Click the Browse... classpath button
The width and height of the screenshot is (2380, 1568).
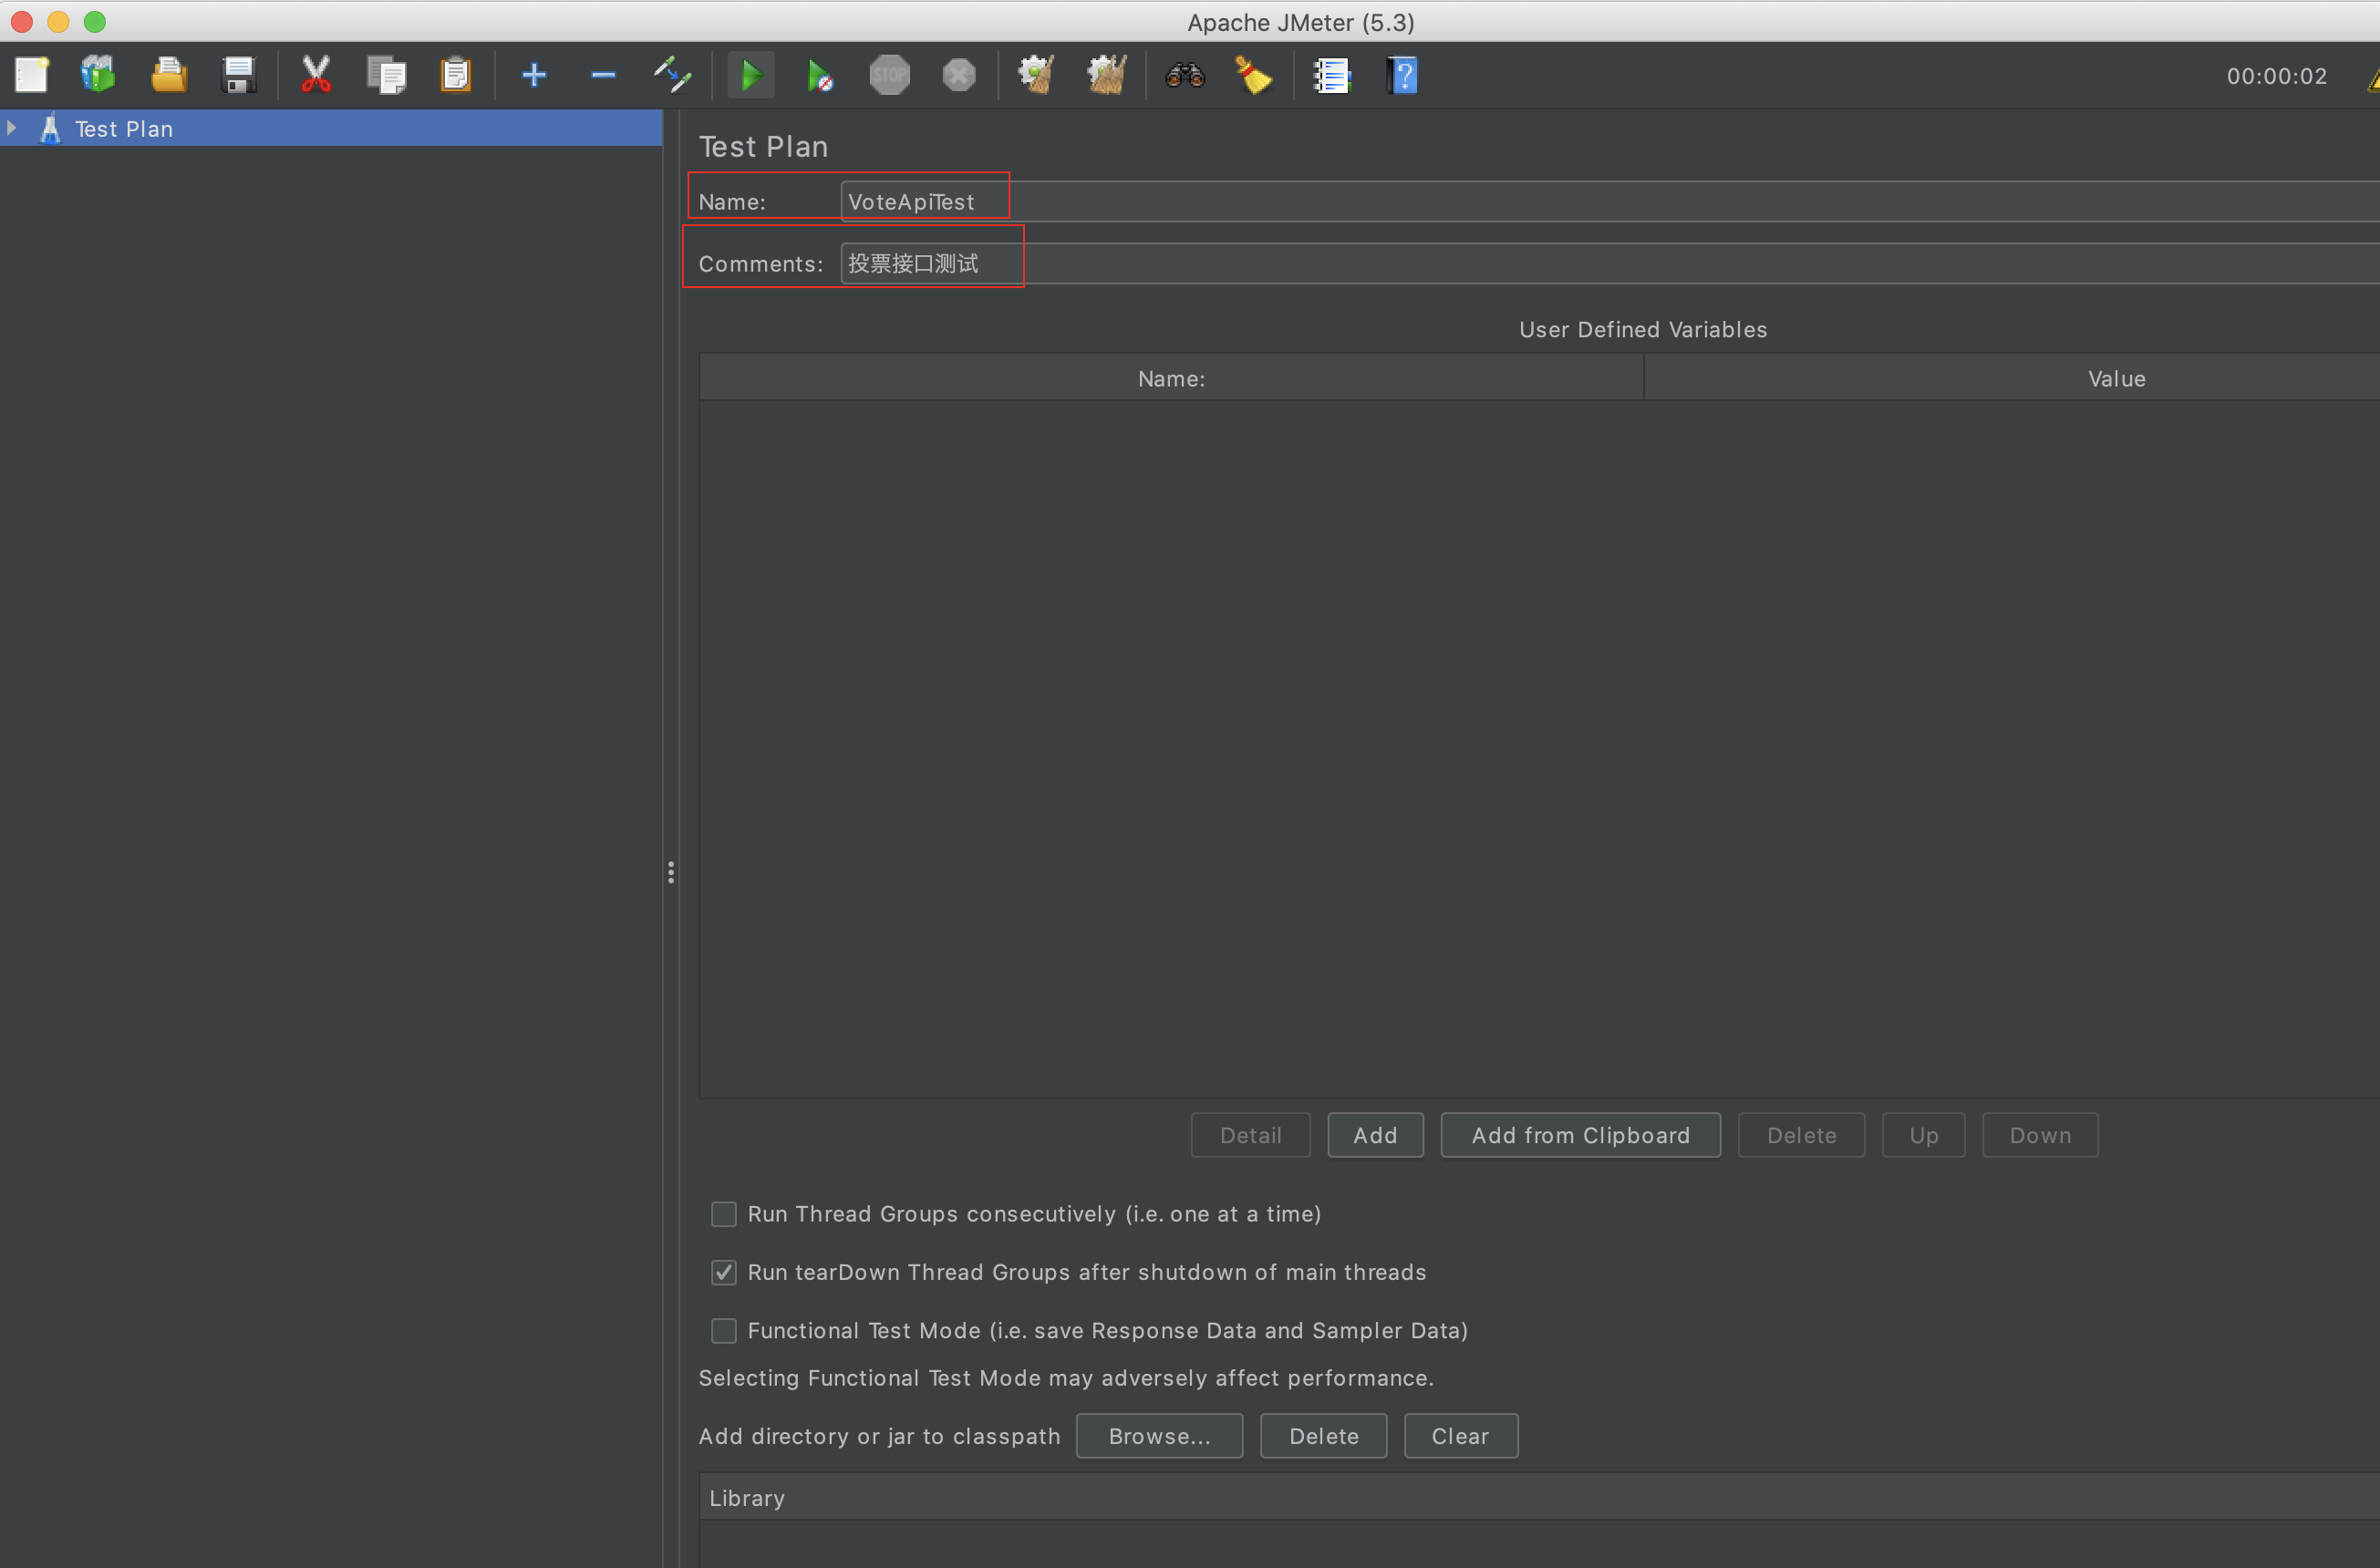(x=1159, y=1436)
